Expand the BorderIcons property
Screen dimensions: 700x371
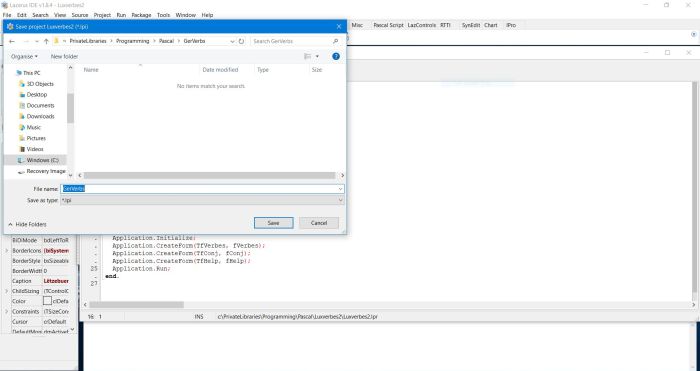point(7,251)
